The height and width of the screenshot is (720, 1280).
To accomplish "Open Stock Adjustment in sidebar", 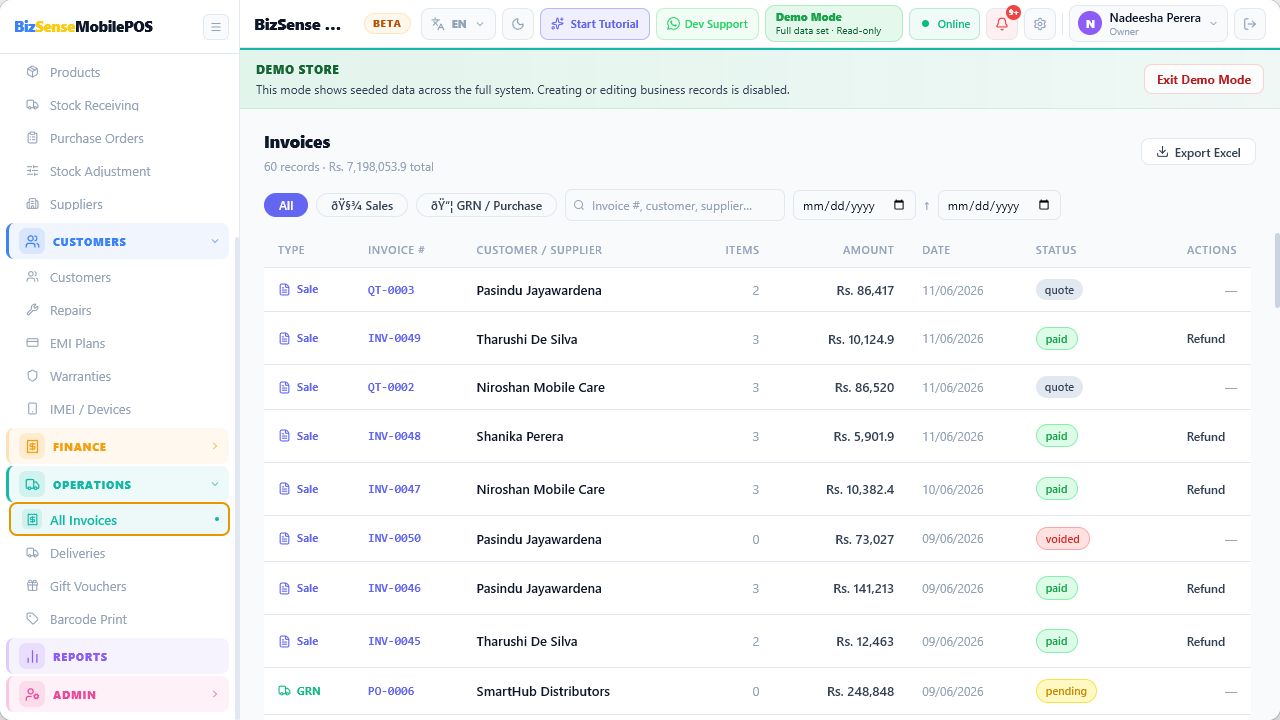I will tap(100, 171).
